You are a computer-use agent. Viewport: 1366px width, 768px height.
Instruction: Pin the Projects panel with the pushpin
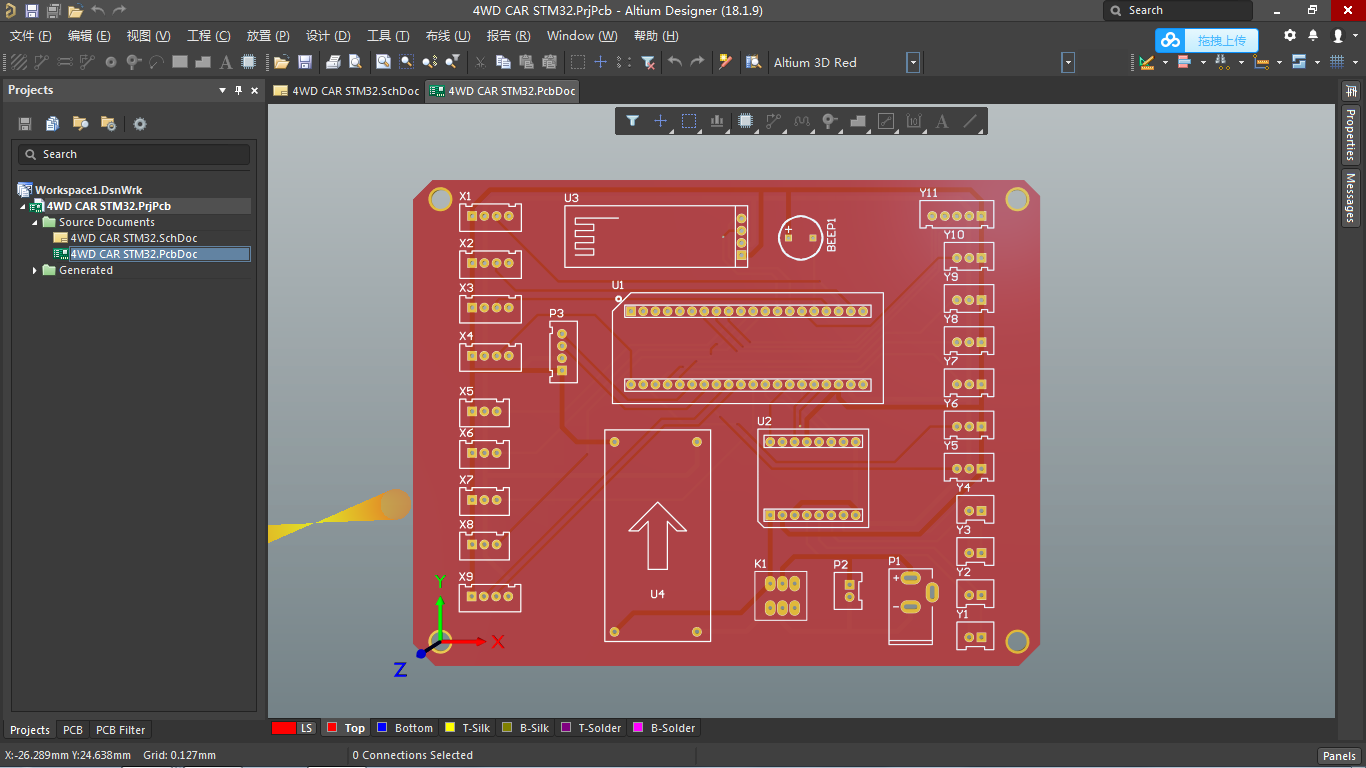(238, 90)
